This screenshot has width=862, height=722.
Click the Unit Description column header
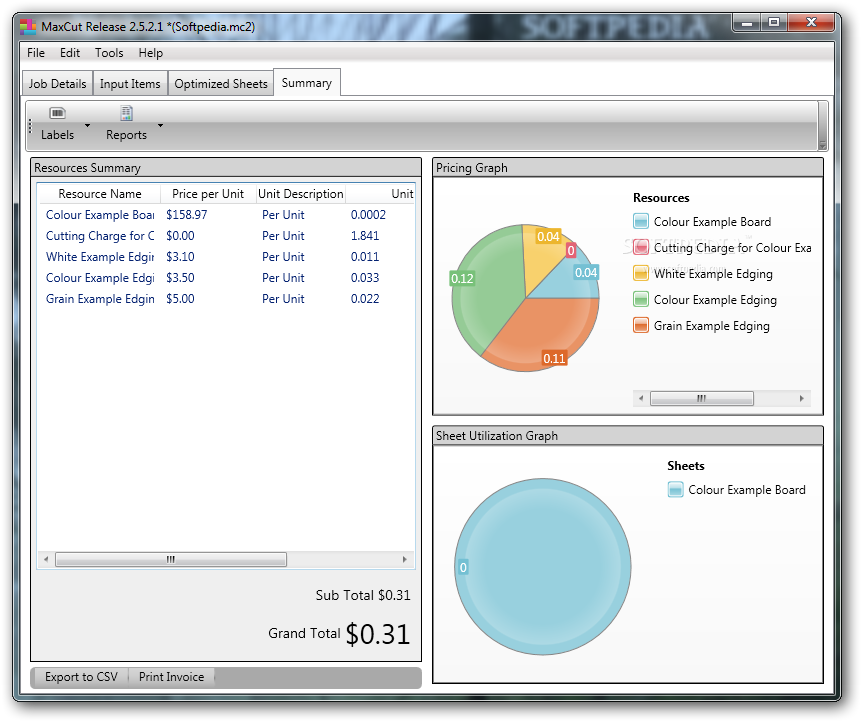click(x=301, y=194)
